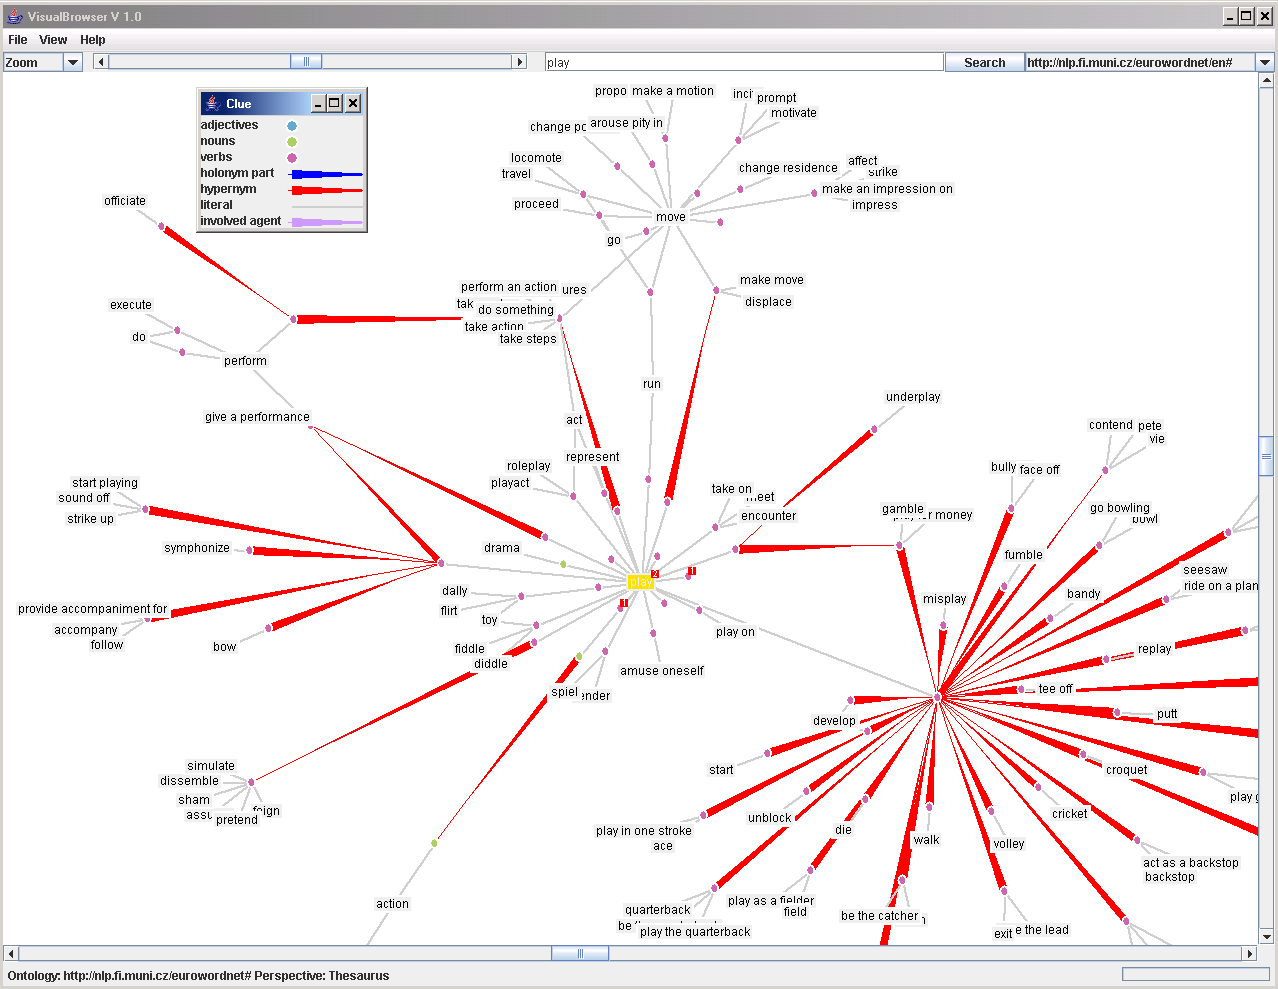Click the 'pretend' node label
This screenshot has height=989, width=1278.
pyautogui.click(x=237, y=820)
